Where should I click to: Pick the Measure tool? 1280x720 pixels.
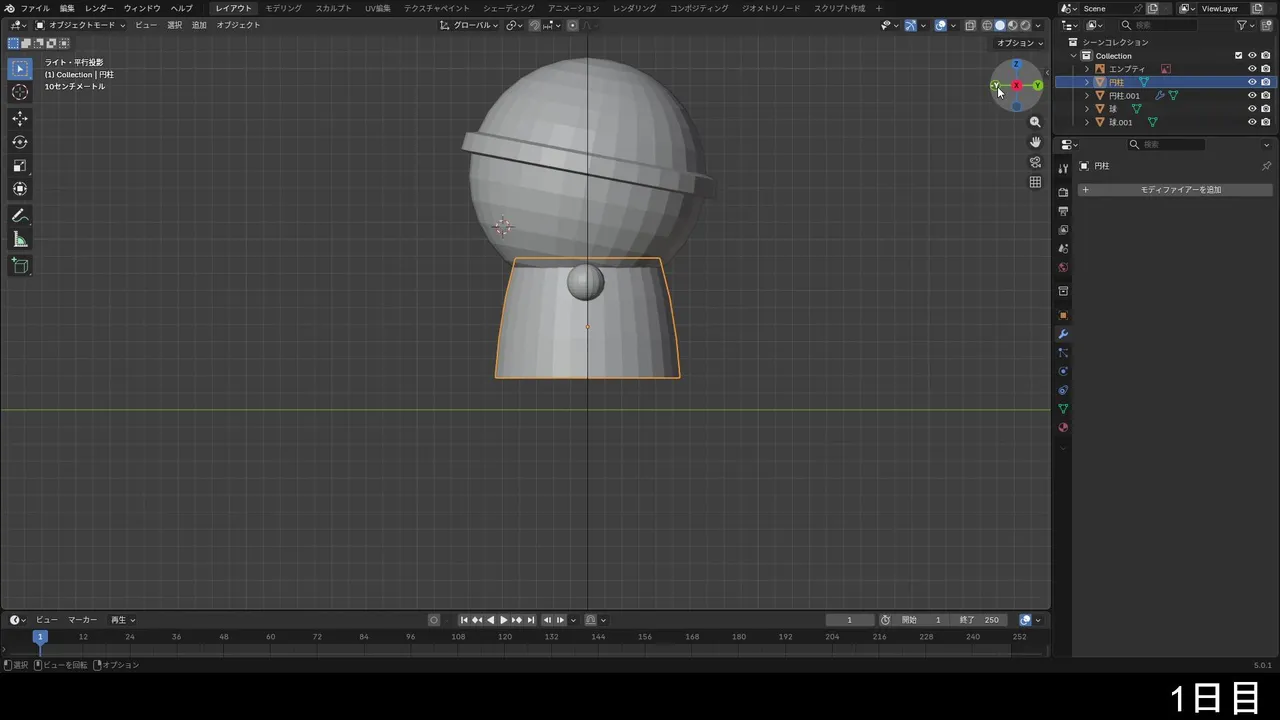tap(20, 240)
